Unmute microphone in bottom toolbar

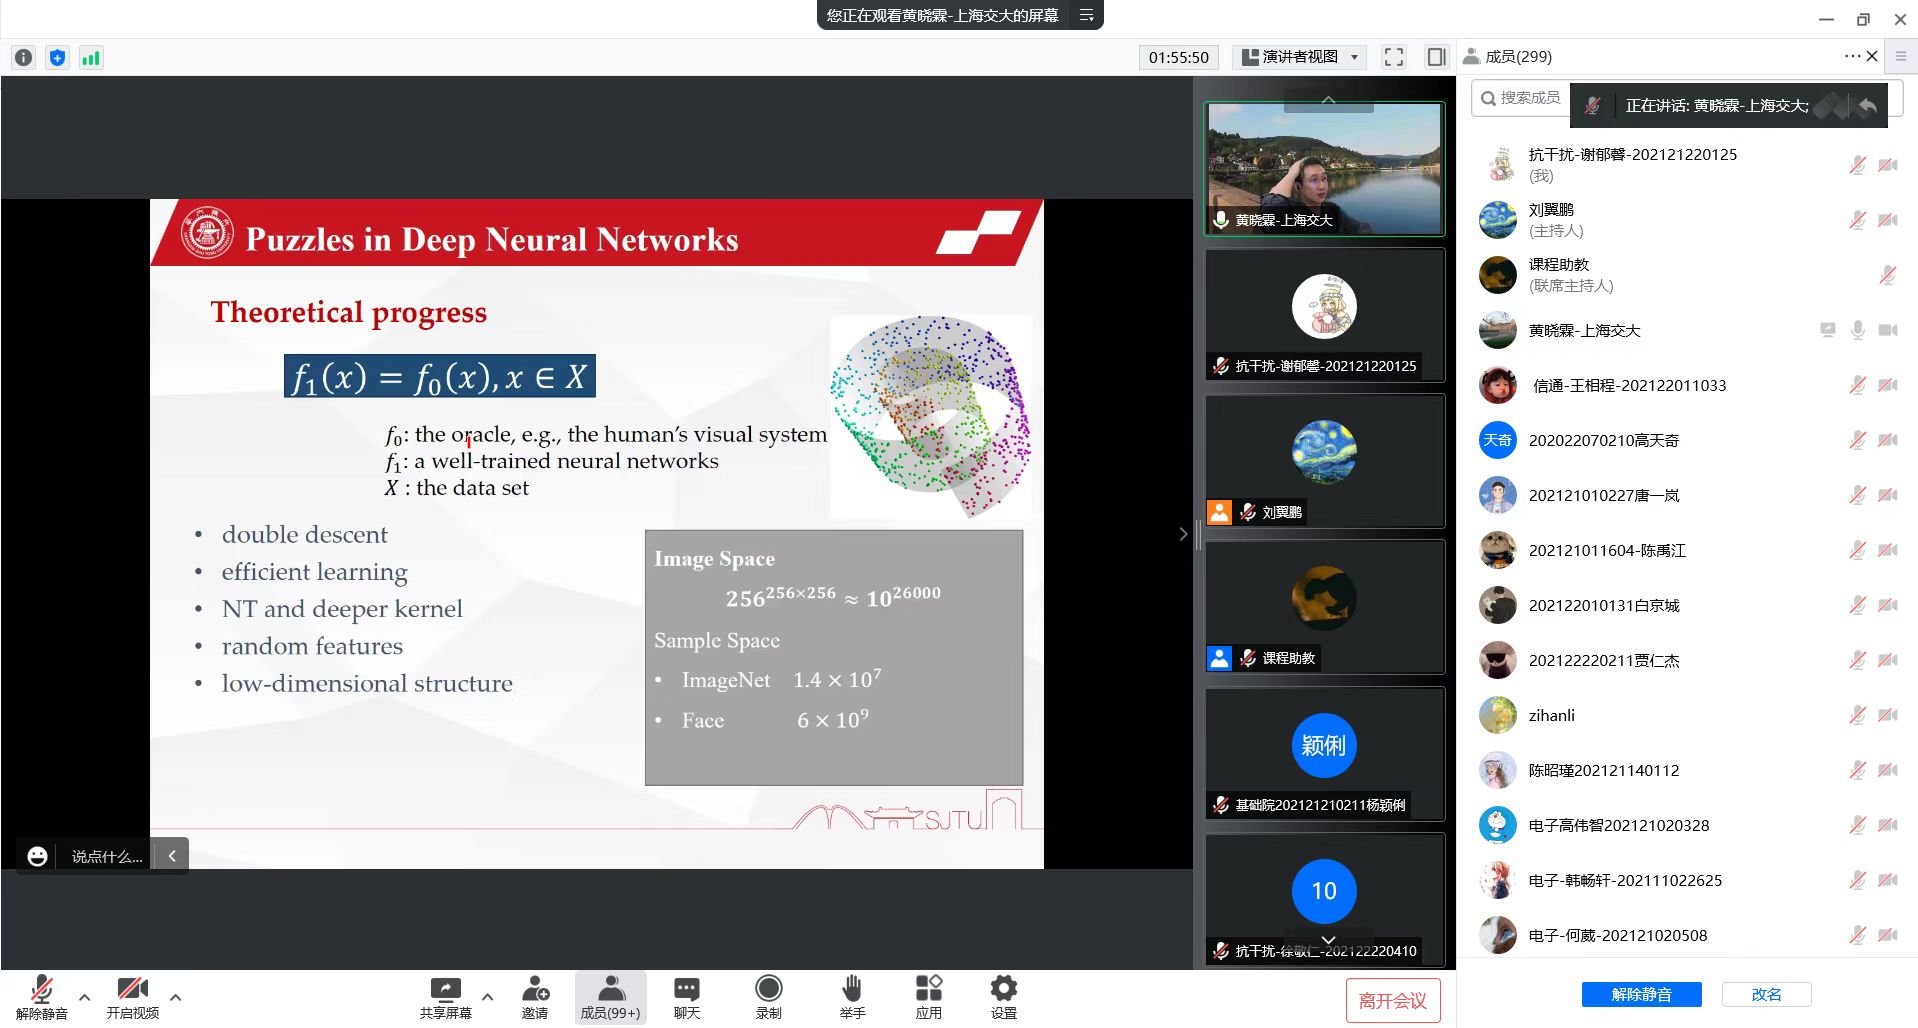(x=42, y=990)
